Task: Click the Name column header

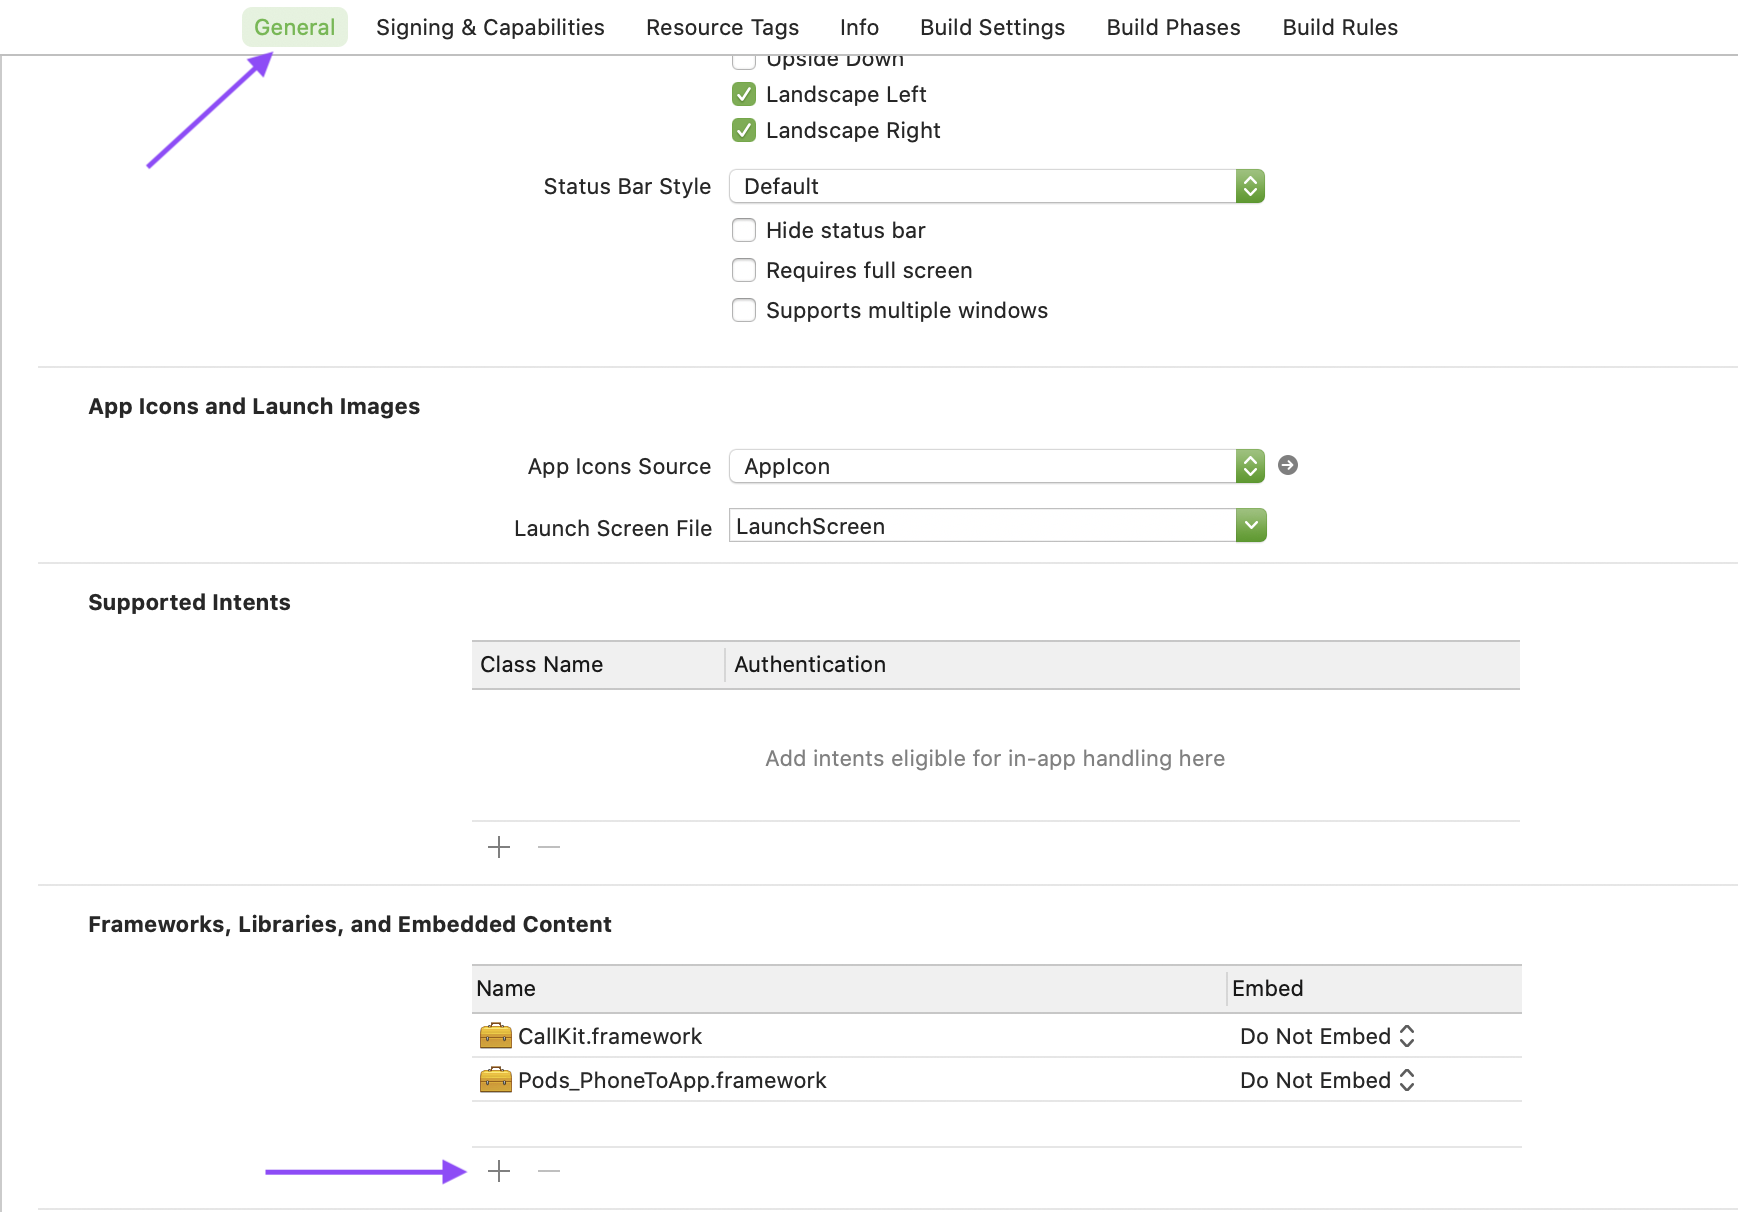Action: point(506,988)
